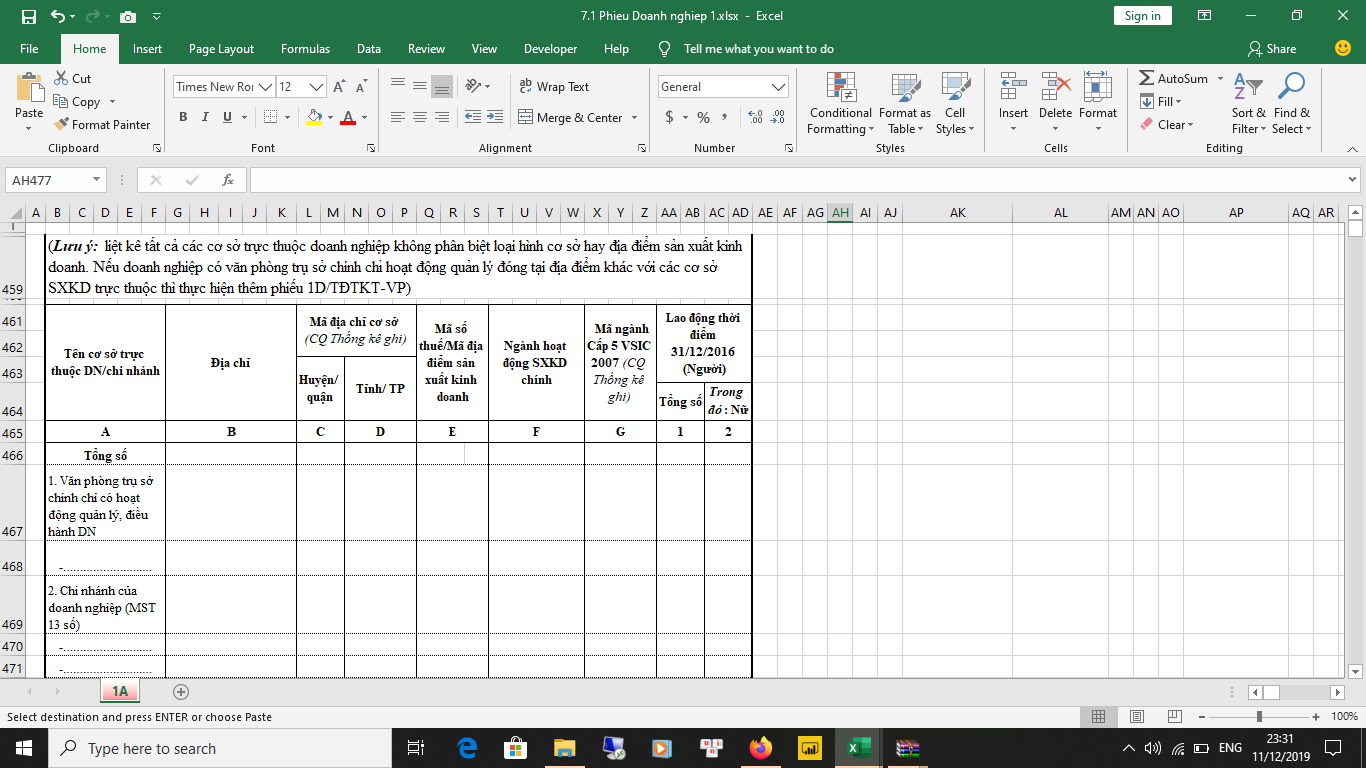Click the Share button

pyautogui.click(x=1272, y=48)
